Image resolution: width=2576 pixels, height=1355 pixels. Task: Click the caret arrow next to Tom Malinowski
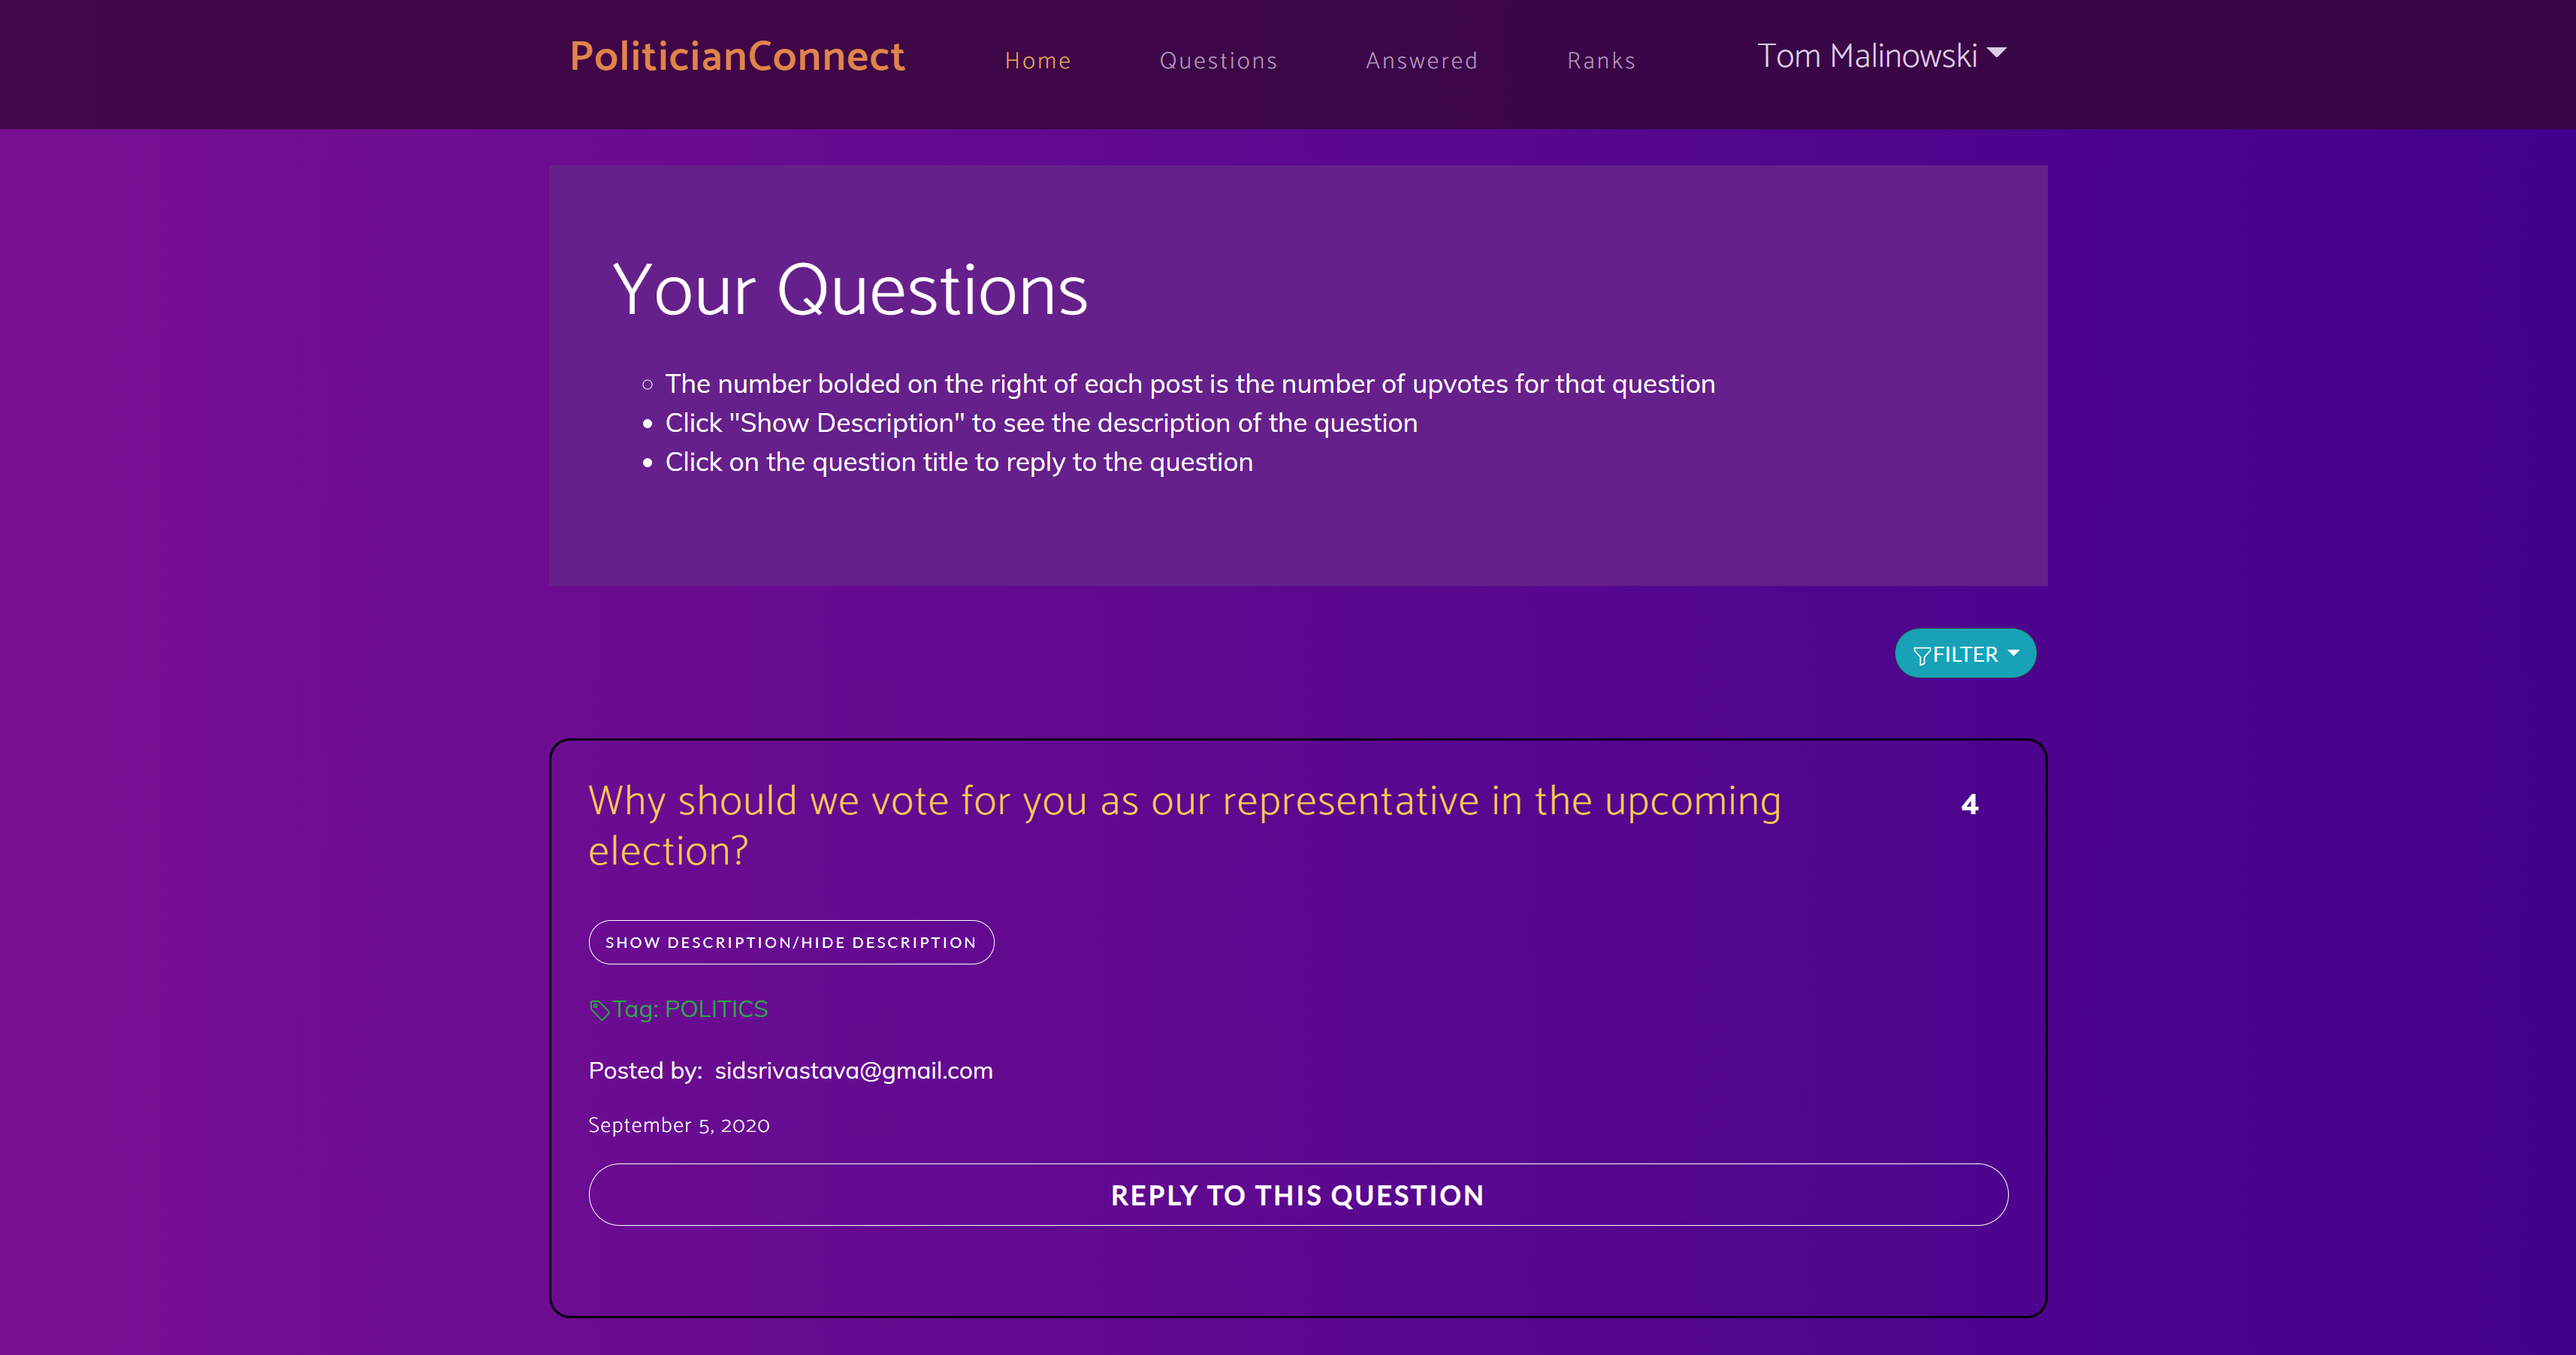coord(1997,52)
